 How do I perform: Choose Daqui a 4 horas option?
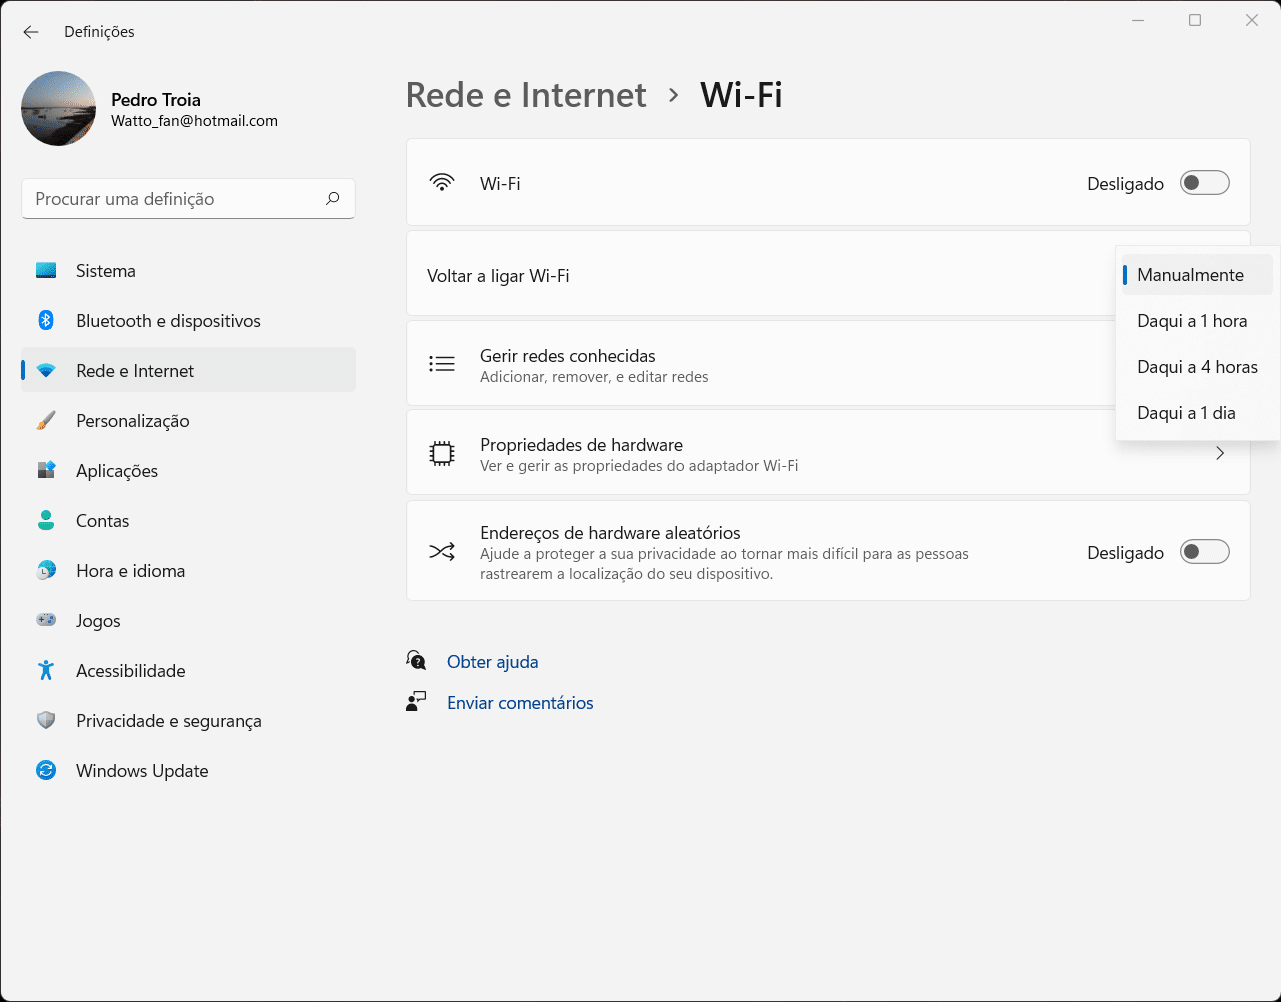1197,367
